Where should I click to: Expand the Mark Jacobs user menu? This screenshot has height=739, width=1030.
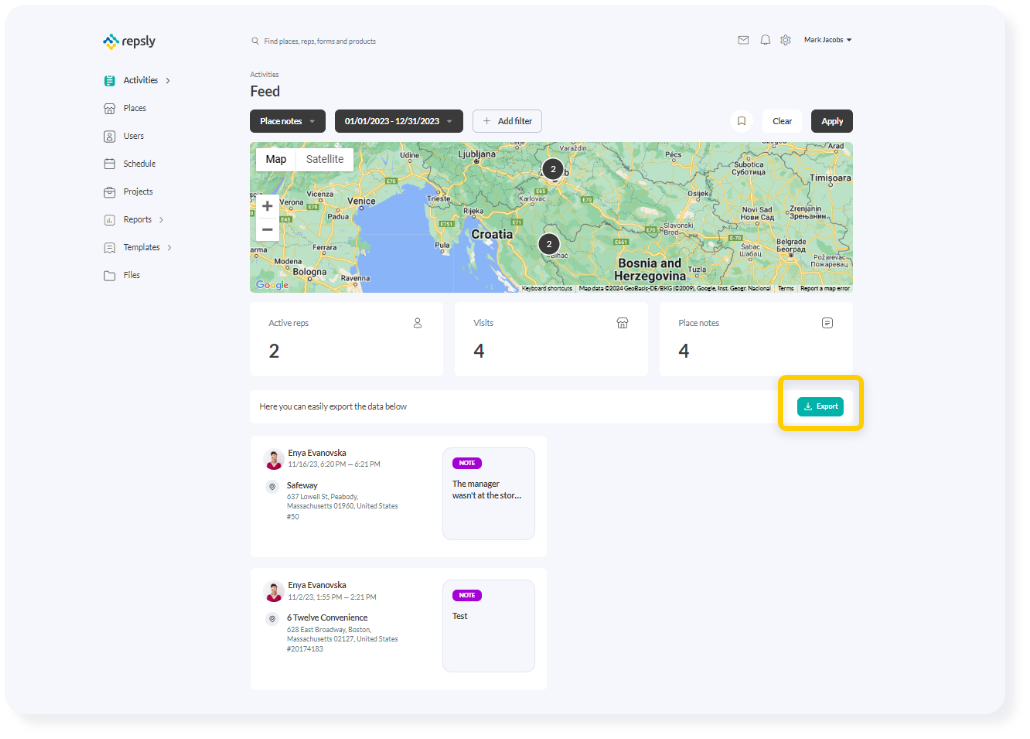pos(828,40)
